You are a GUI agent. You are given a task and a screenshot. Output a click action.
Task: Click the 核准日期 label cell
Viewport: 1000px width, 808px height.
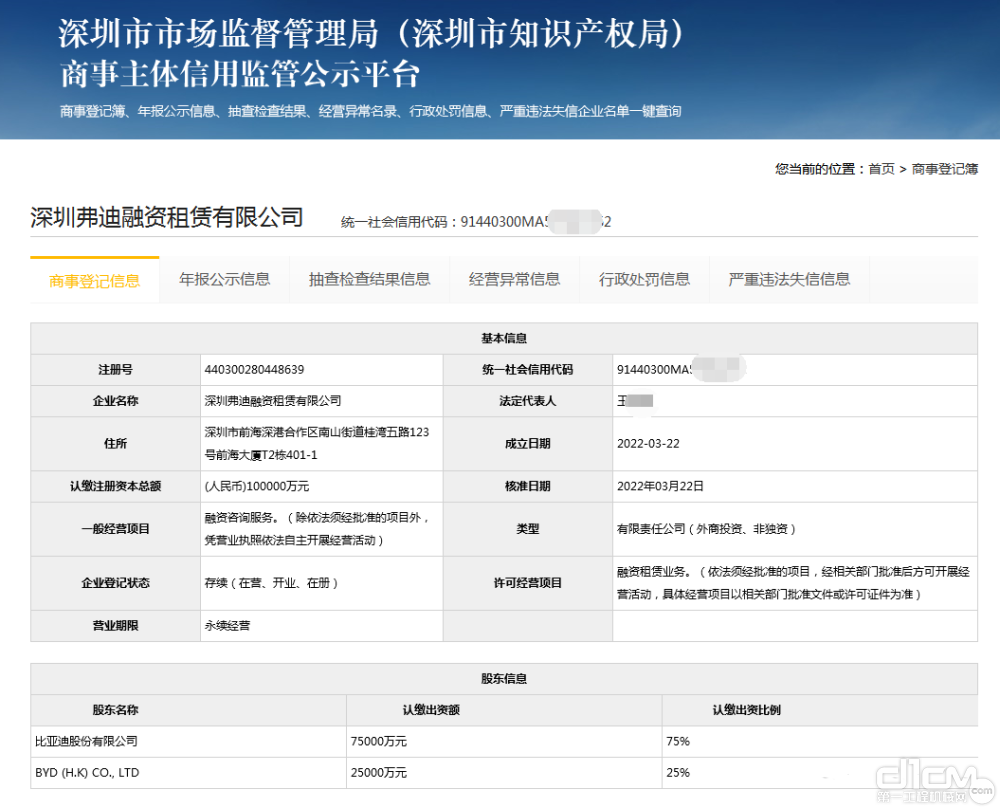pos(527,487)
